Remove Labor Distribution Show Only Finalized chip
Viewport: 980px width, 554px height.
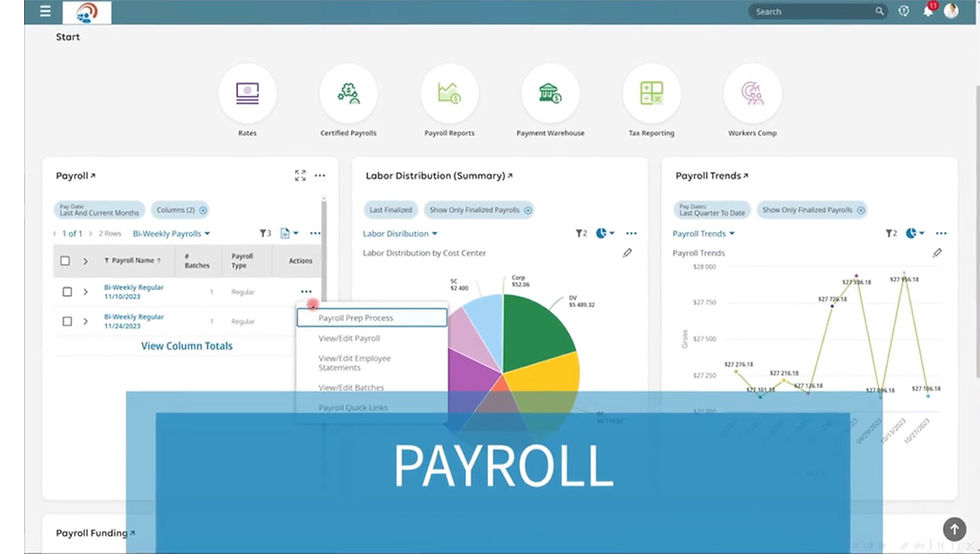(528, 210)
